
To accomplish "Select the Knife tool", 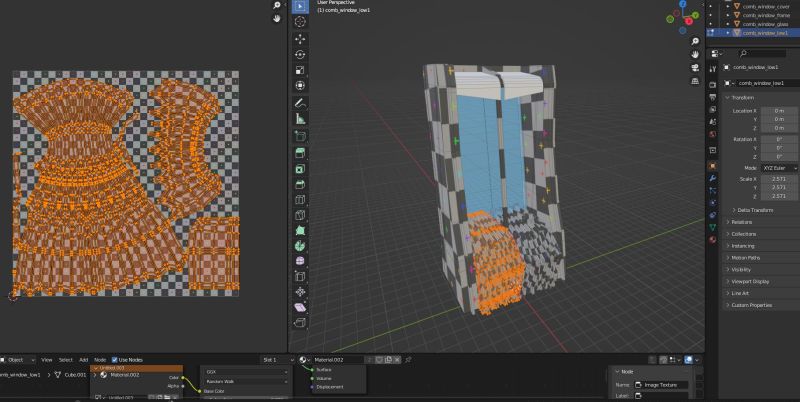I will click(300, 215).
